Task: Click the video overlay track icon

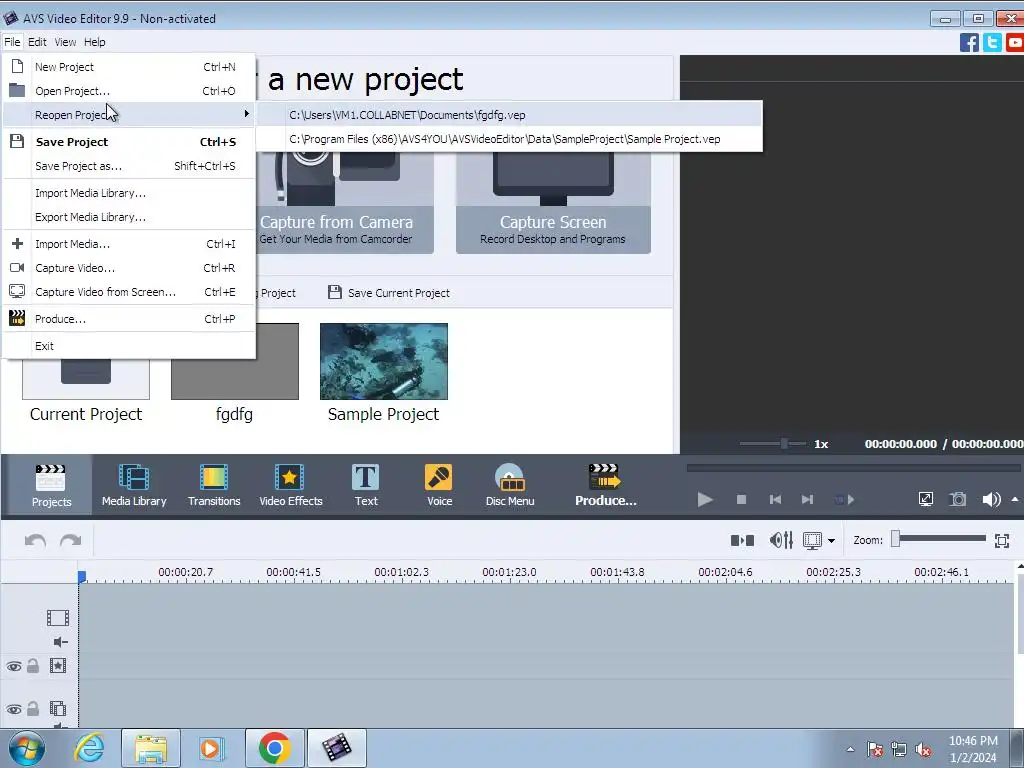Action: coord(57,709)
